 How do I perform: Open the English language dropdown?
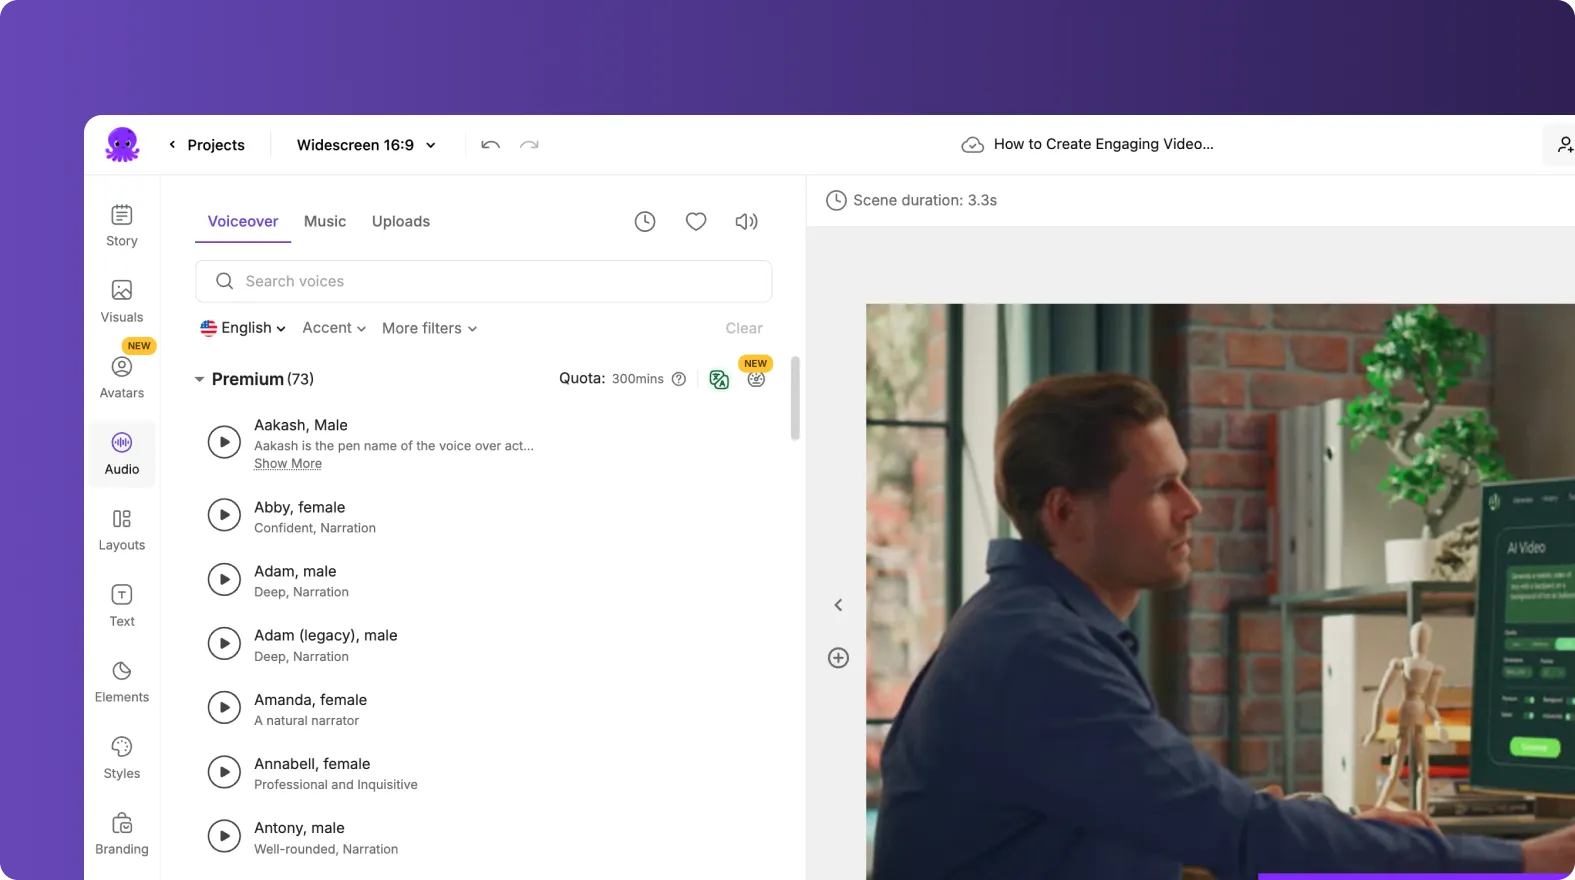point(243,328)
